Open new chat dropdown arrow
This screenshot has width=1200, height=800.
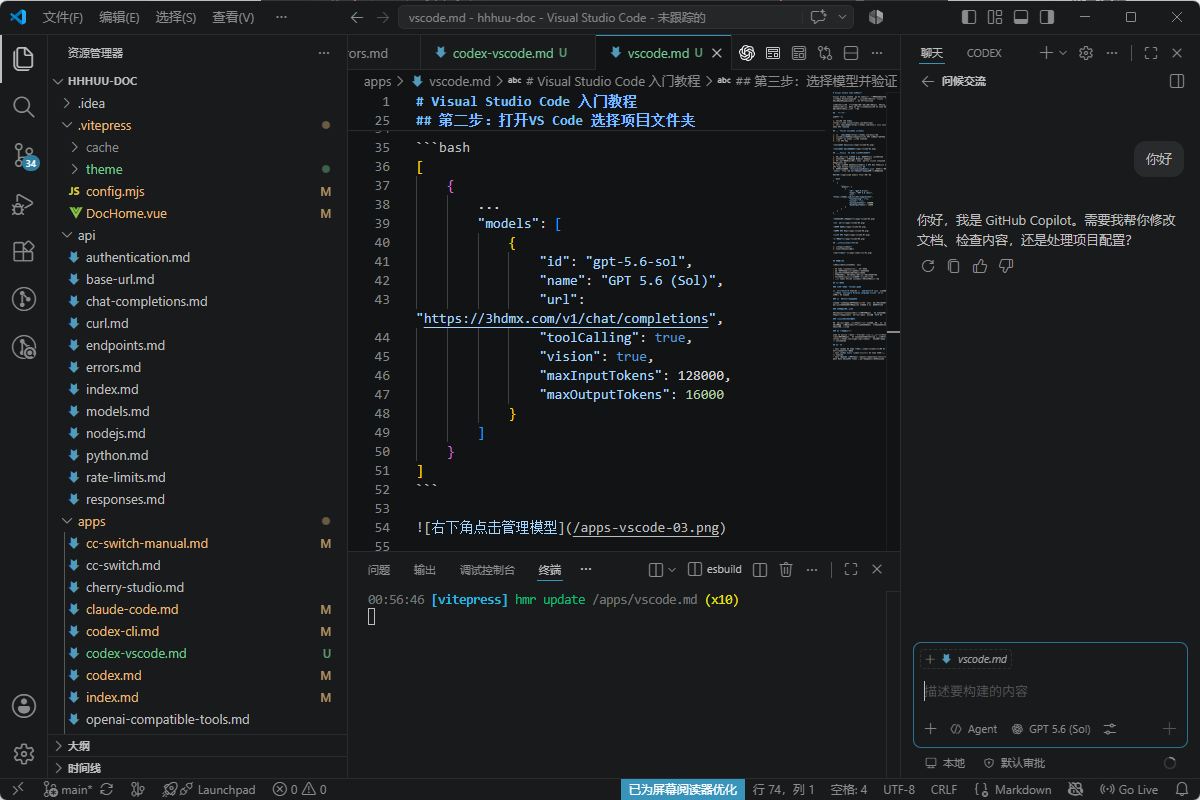pos(1062,53)
